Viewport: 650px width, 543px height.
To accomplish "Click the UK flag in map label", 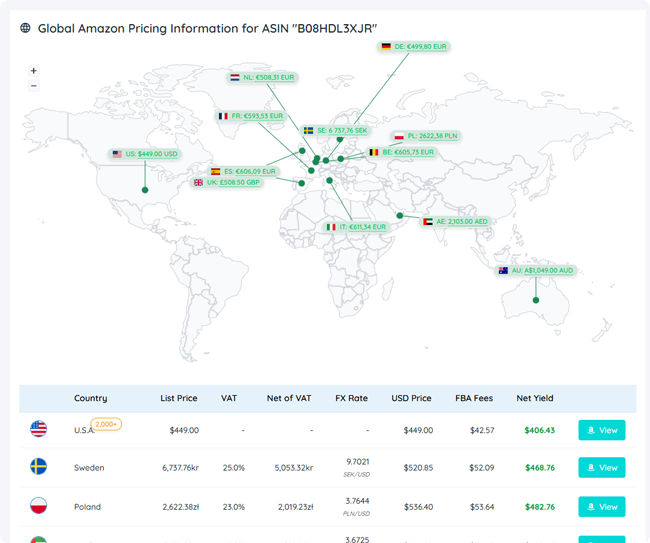I will point(198,182).
